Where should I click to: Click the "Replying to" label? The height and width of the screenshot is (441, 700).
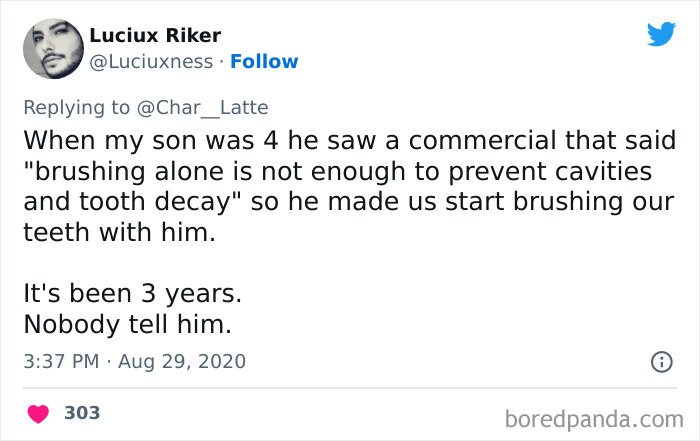click(78, 108)
